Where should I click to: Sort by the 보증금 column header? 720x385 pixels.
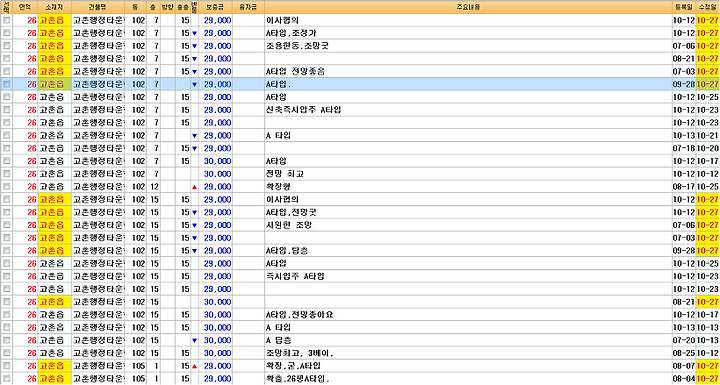tap(215, 7)
